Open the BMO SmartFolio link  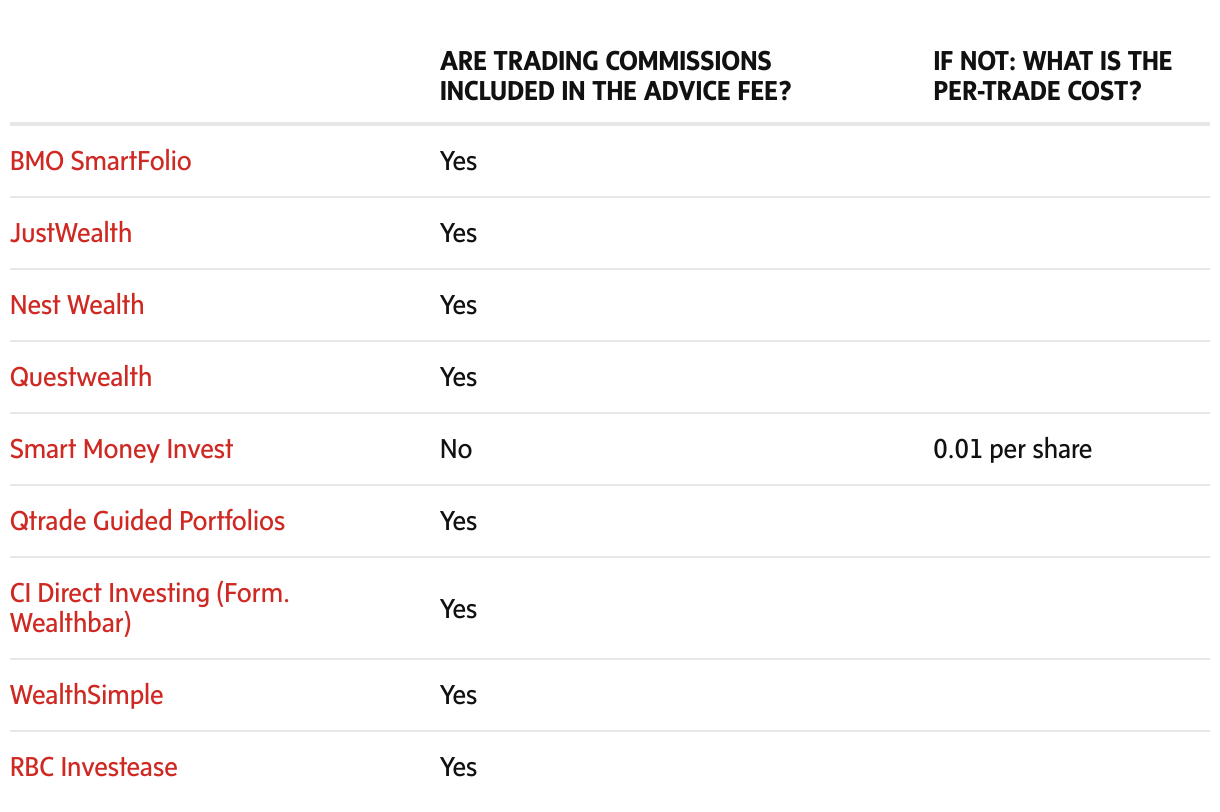click(x=100, y=161)
